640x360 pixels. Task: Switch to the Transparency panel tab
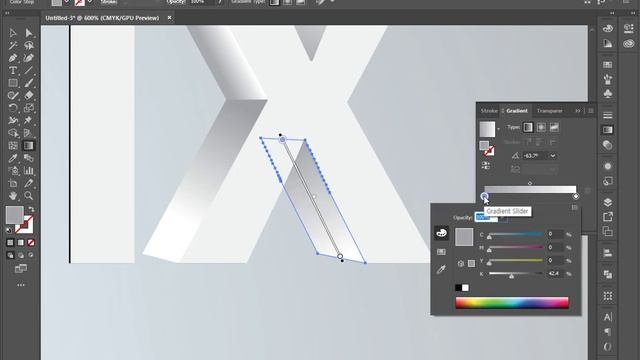[549, 111]
